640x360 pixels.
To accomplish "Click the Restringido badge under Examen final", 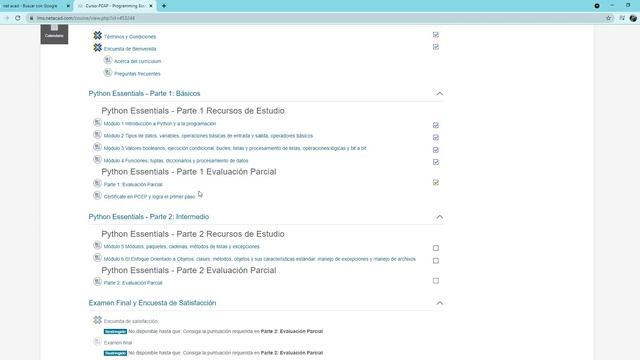I will 116,353.
